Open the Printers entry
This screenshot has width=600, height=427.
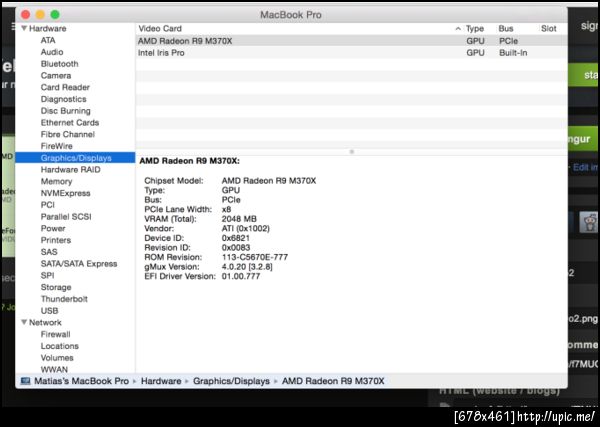tap(55, 240)
